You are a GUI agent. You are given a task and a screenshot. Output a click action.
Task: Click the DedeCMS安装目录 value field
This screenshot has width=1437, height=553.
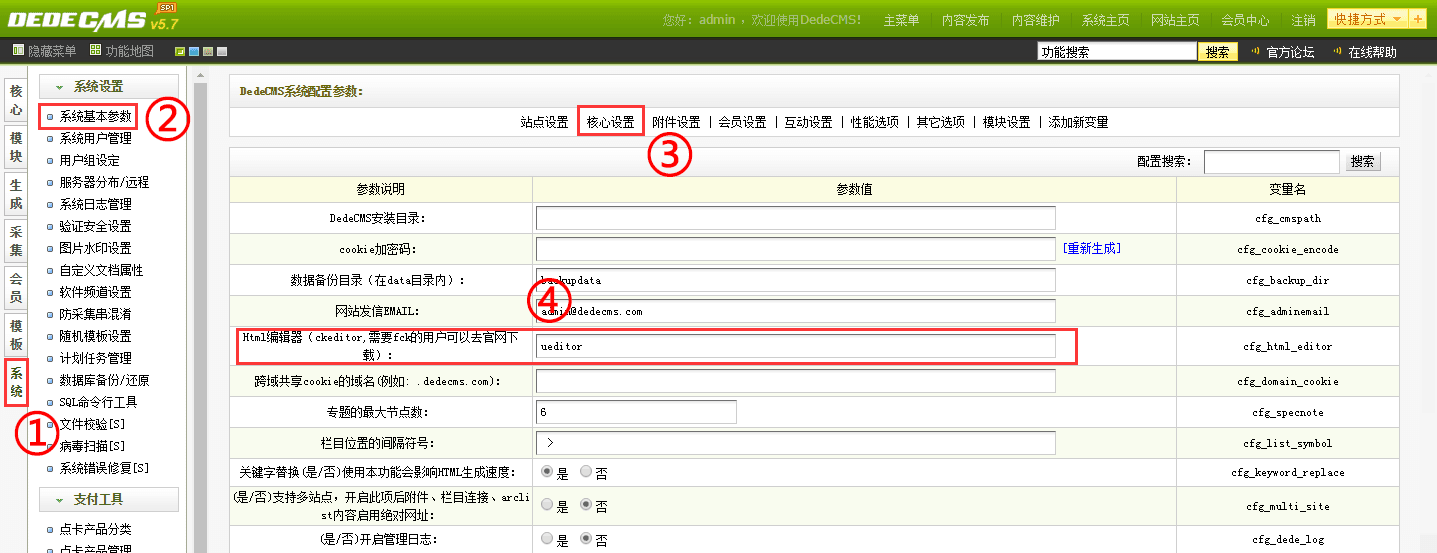[796, 218]
